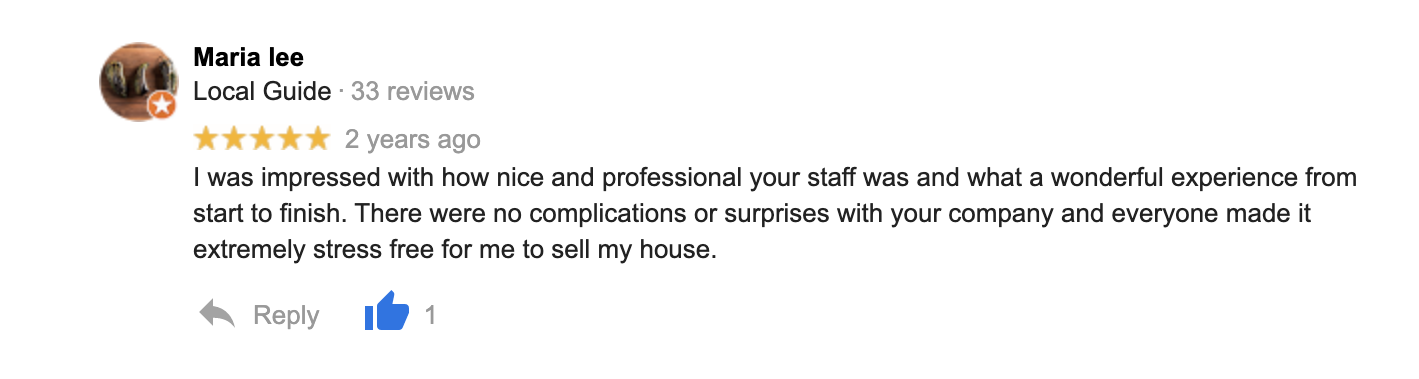
Task: Select the third gold rating star
Action: pos(261,138)
